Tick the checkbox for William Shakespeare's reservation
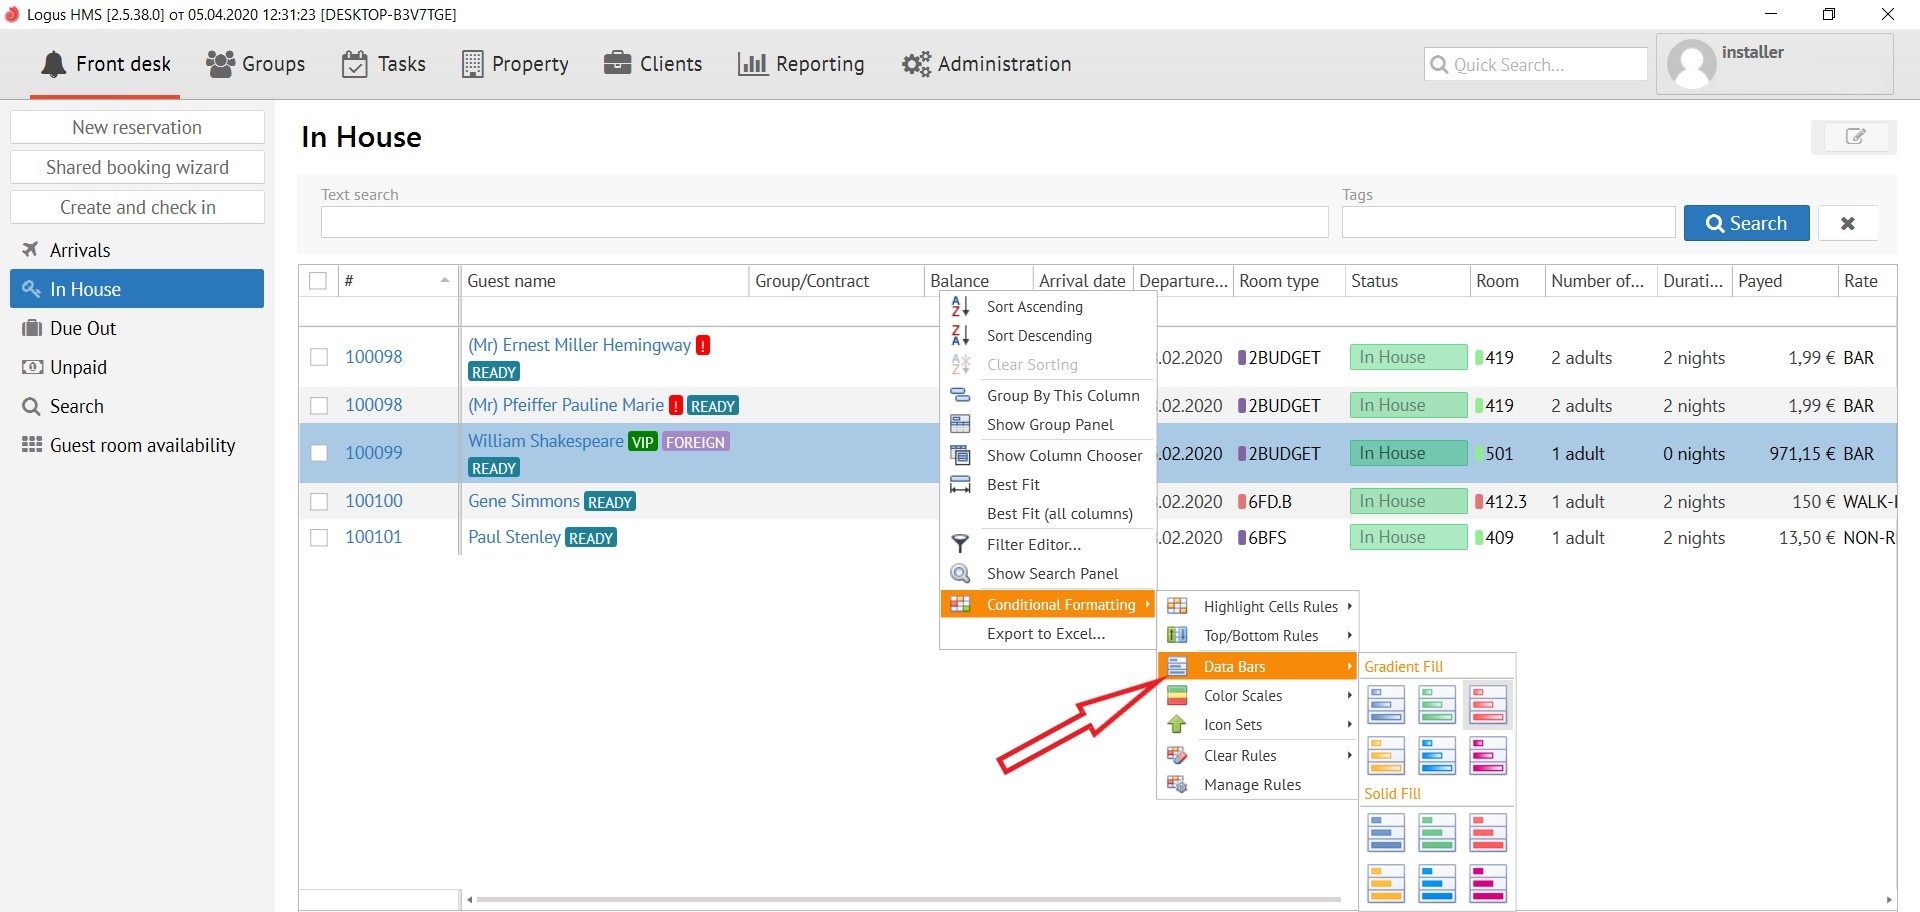 pyautogui.click(x=319, y=453)
